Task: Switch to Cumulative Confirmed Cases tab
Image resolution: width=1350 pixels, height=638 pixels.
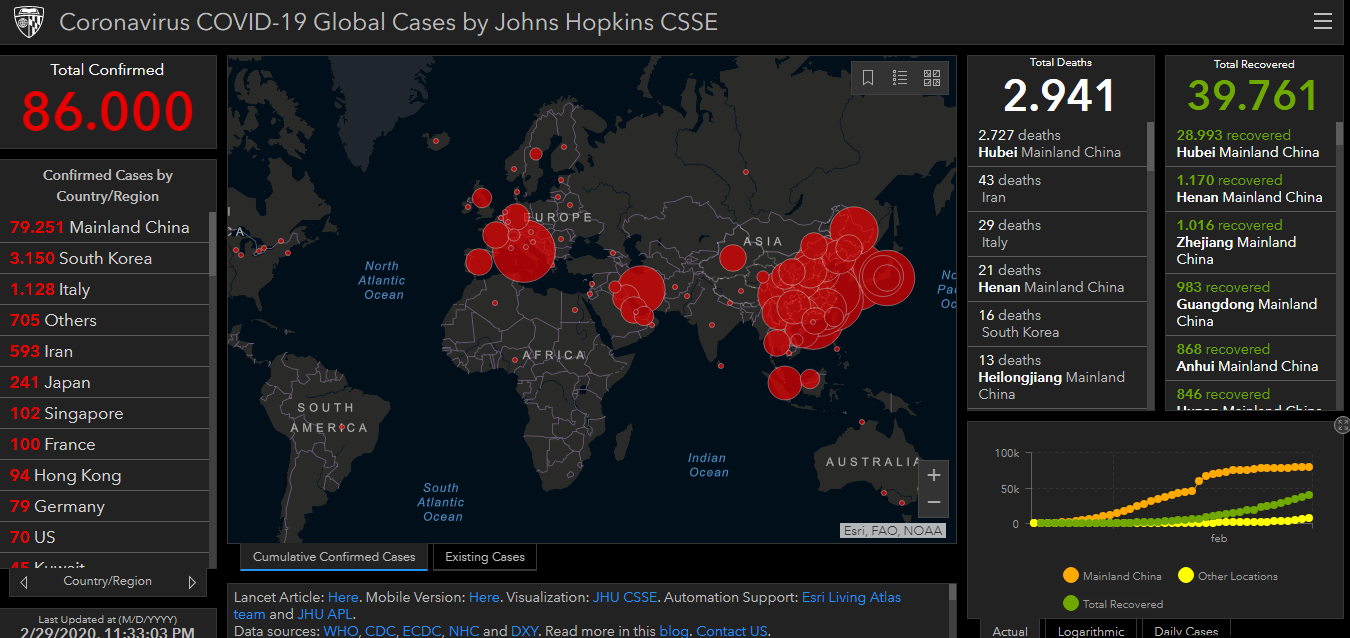Action: (x=334, y=557)
